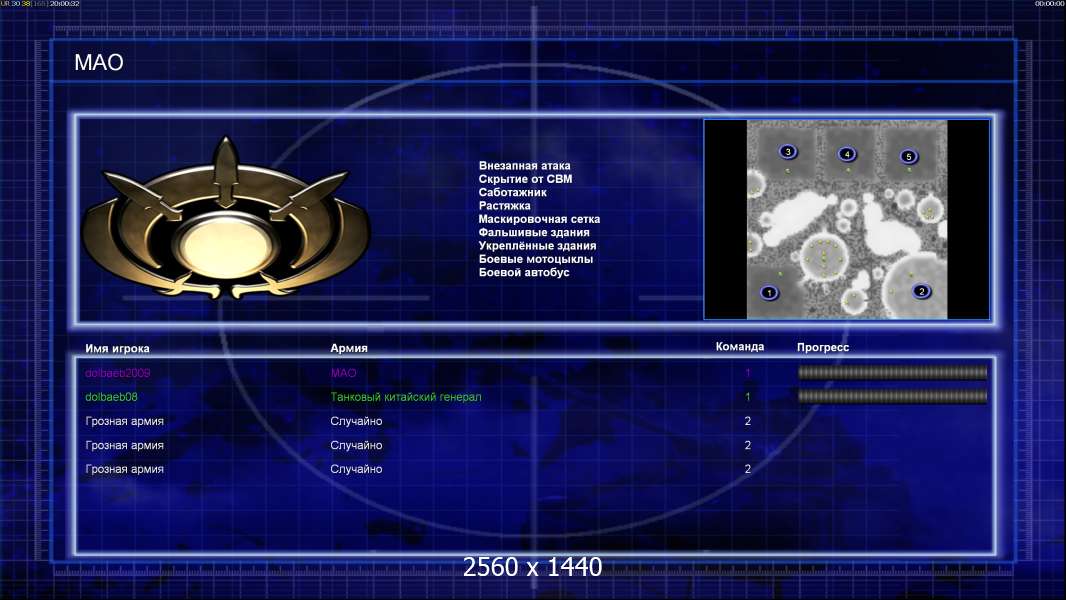Select the "Скрытие от СВМ" ability text
The height and width of the screenshot is (600, 1066).
(525, 179)
